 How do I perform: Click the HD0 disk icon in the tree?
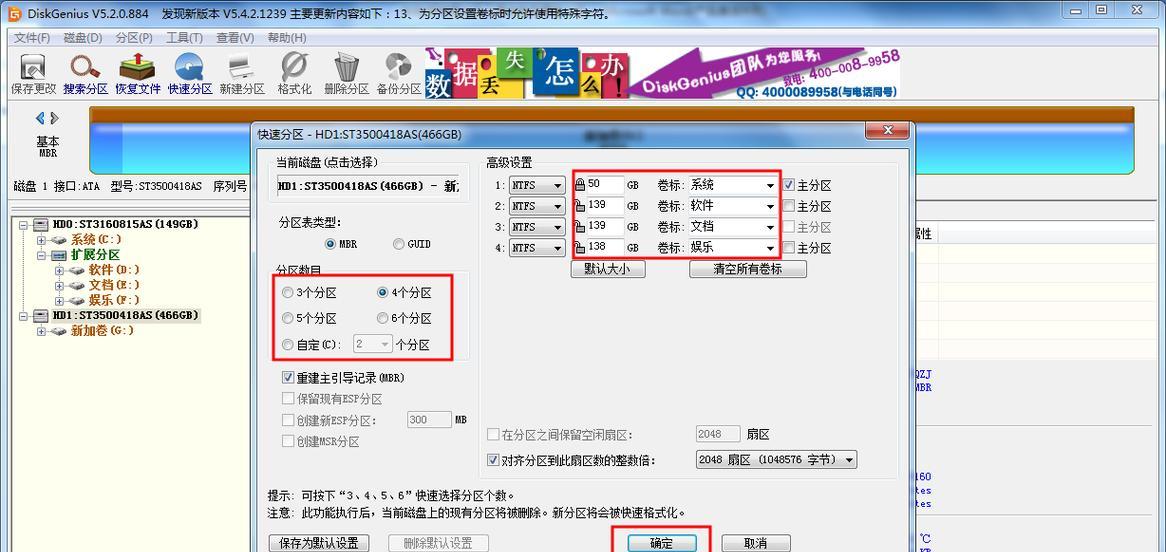coord(41,224)
